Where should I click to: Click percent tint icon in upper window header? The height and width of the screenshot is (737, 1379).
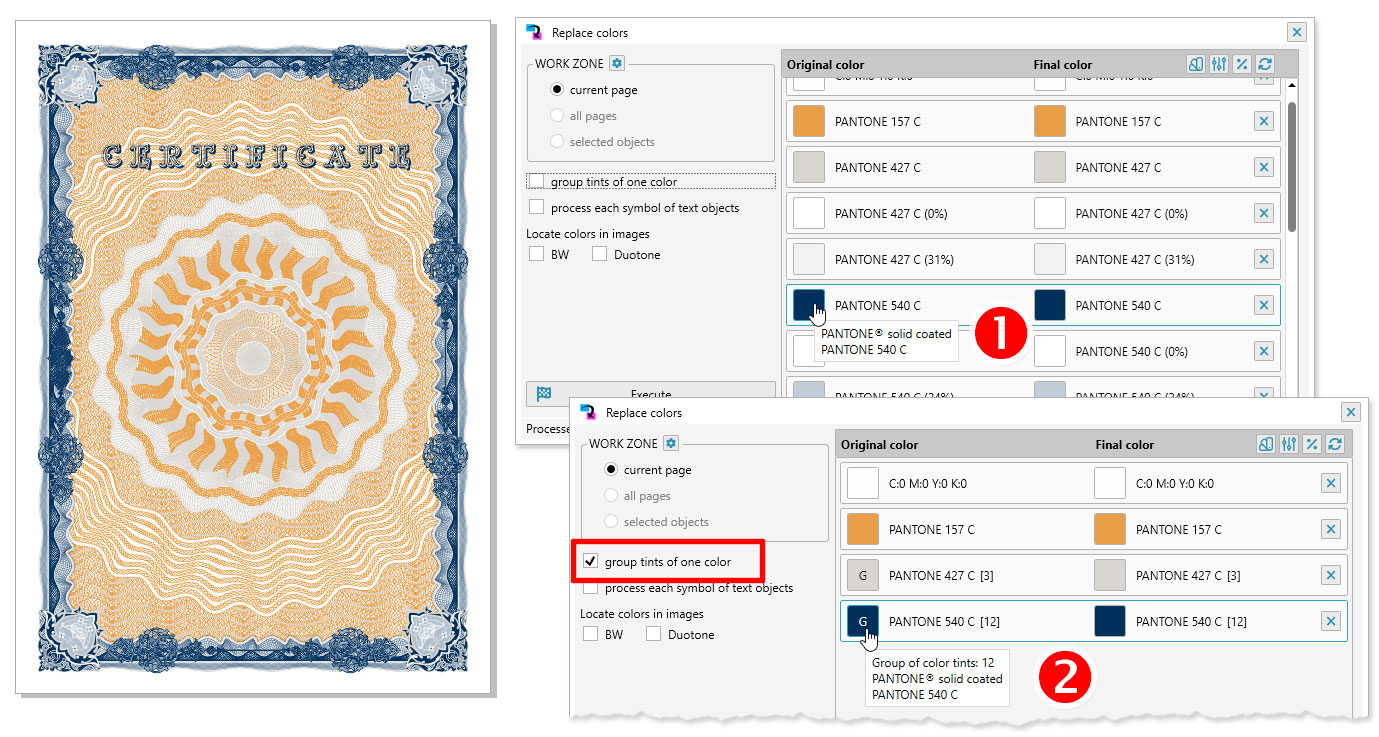1242,64
